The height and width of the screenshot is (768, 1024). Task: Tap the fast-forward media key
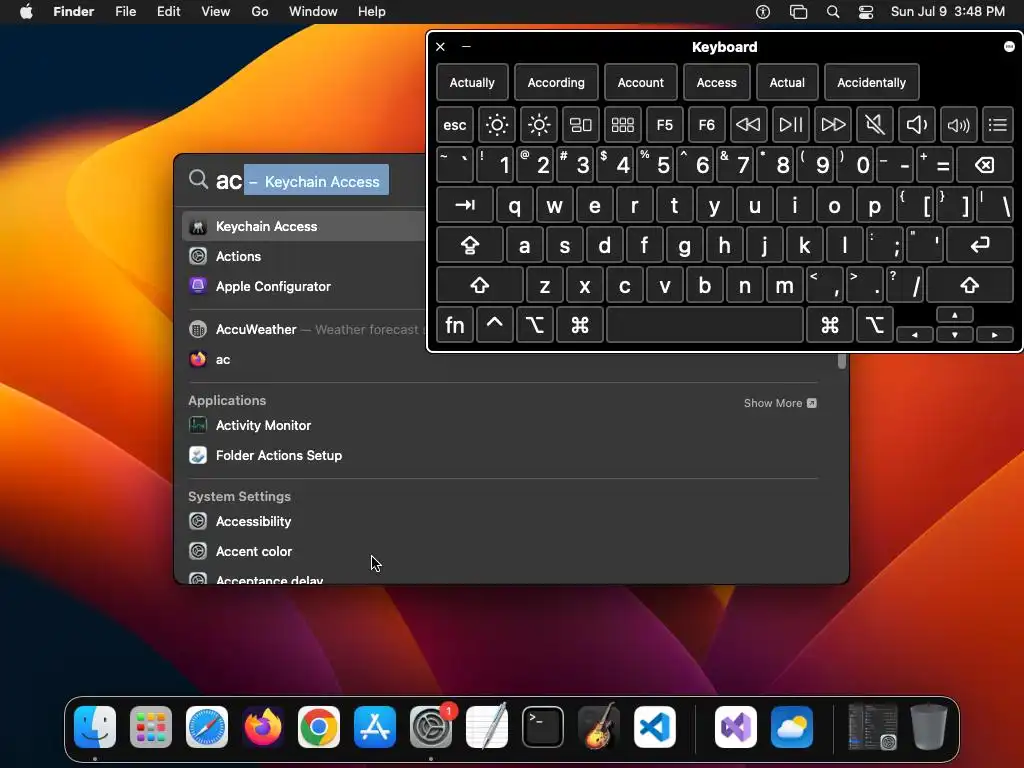pos(833,125)
